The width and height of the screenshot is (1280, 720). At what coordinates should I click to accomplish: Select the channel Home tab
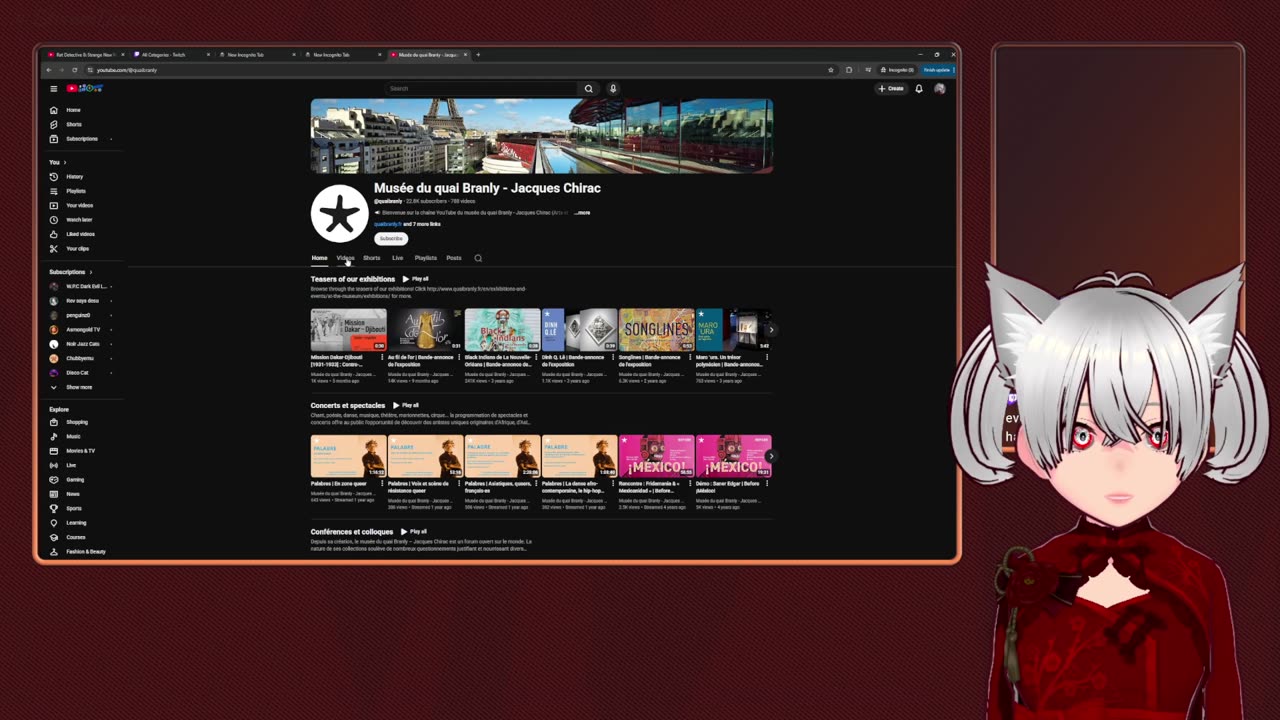[x=319, y=258]
